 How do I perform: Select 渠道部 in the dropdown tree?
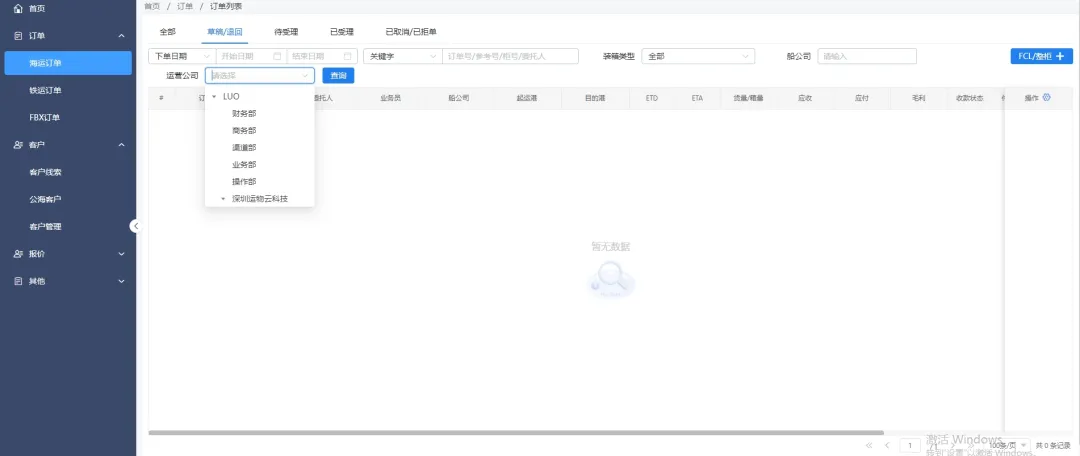click(x=245, y=147)
